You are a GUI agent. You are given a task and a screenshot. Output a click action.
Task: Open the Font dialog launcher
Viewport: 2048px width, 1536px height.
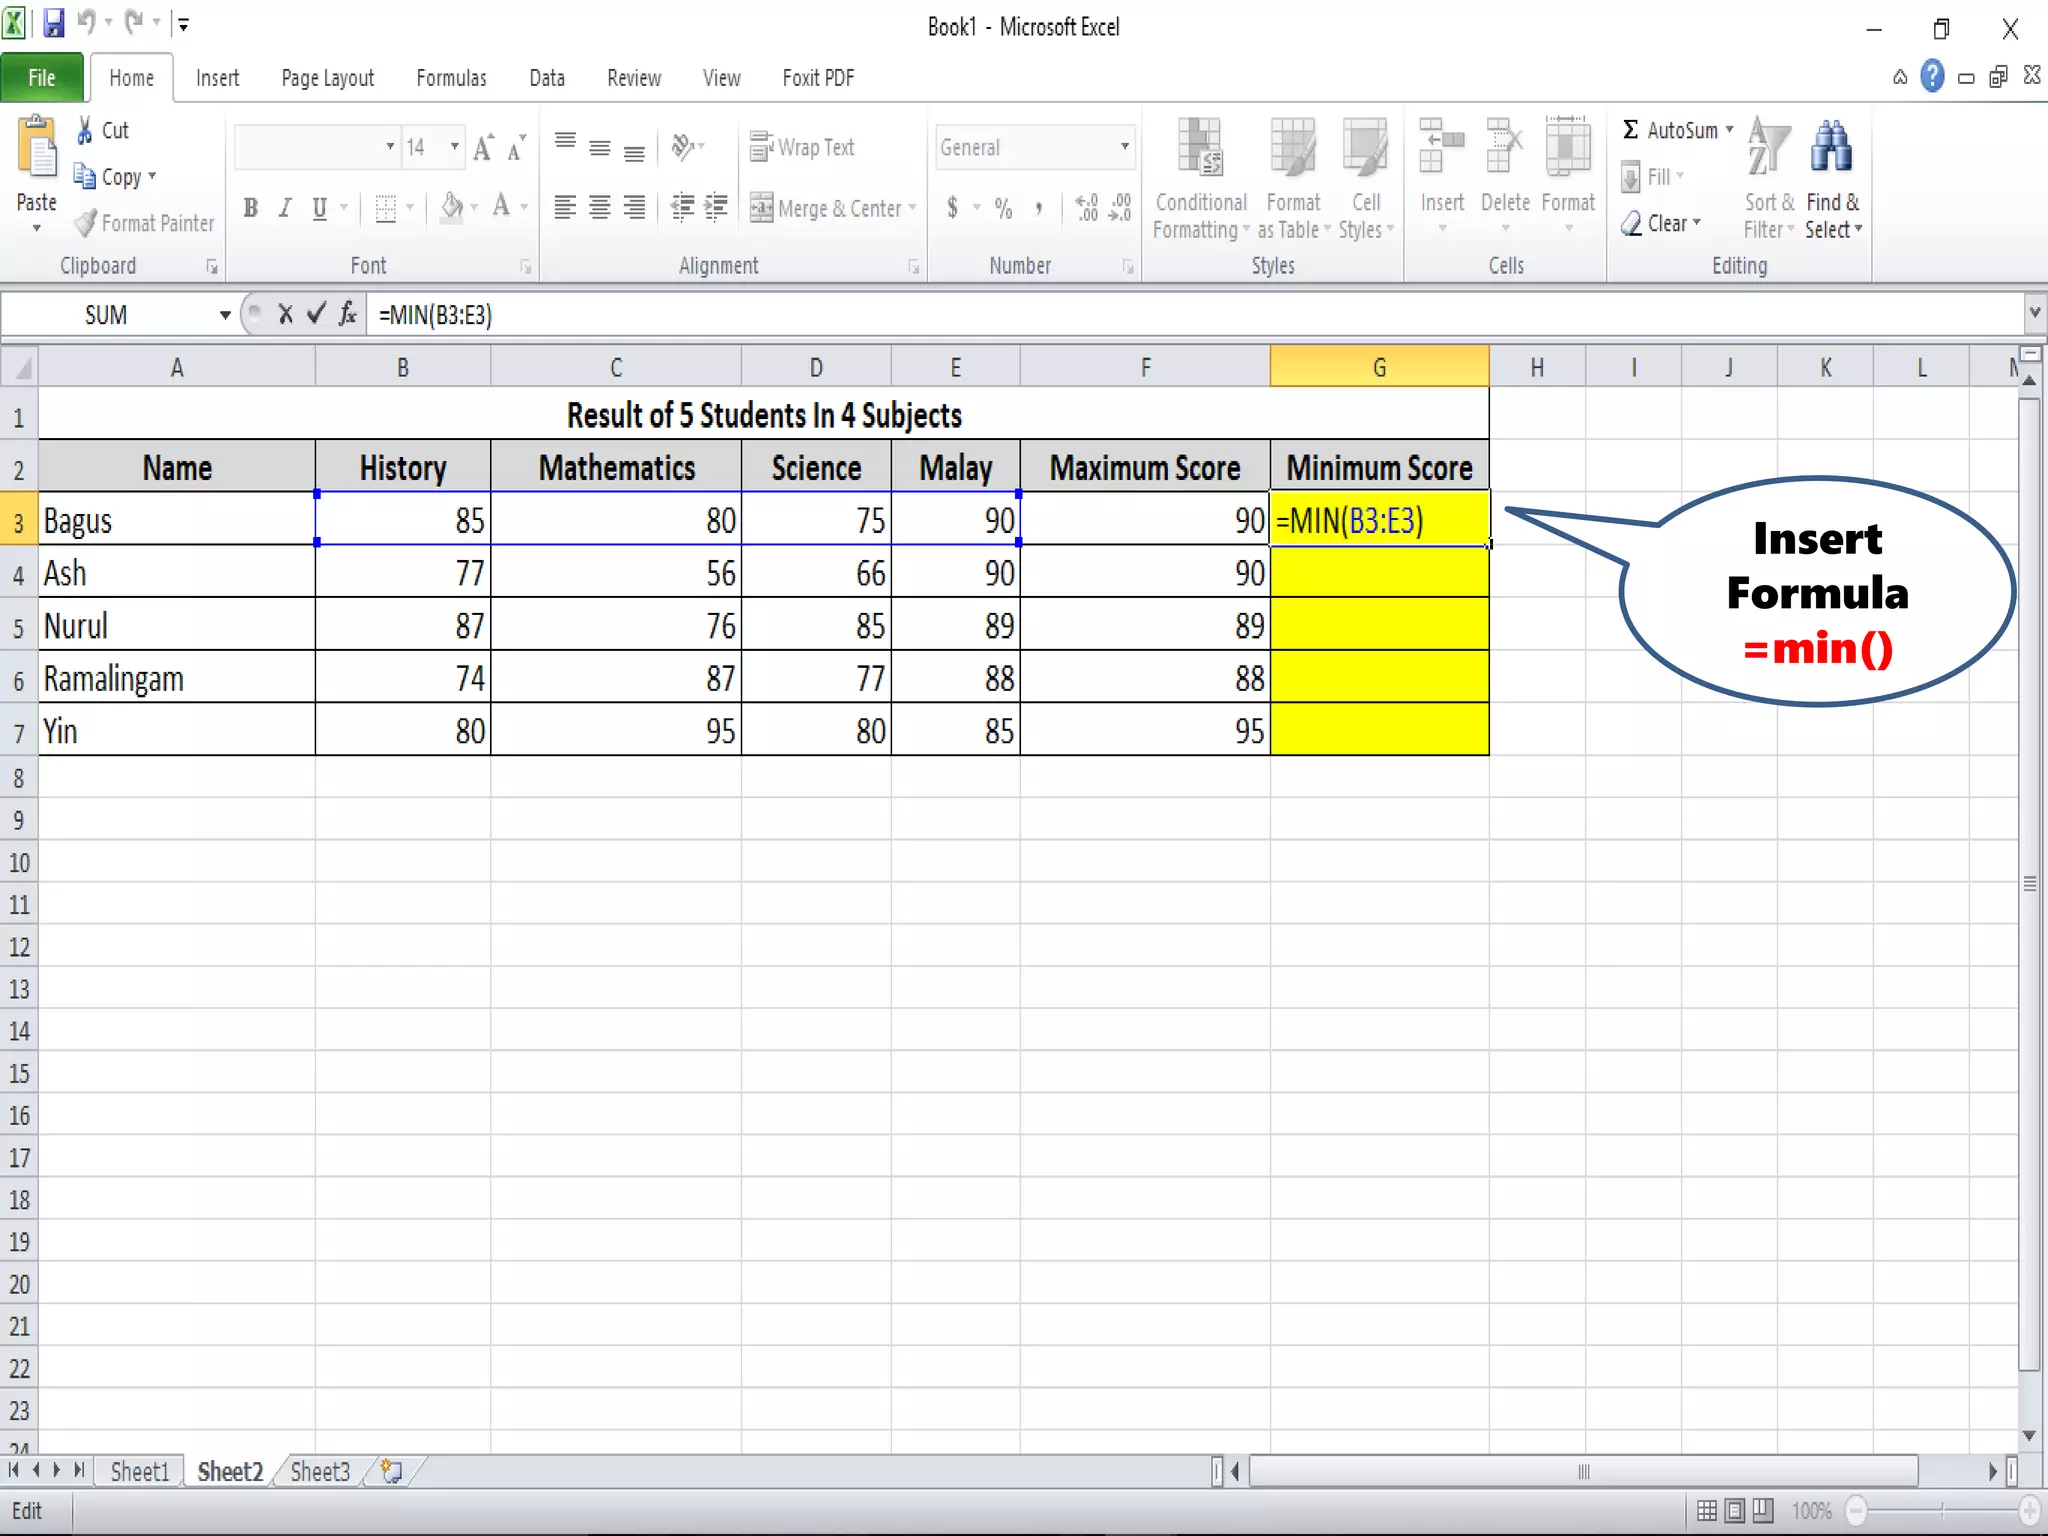(526, 267)
